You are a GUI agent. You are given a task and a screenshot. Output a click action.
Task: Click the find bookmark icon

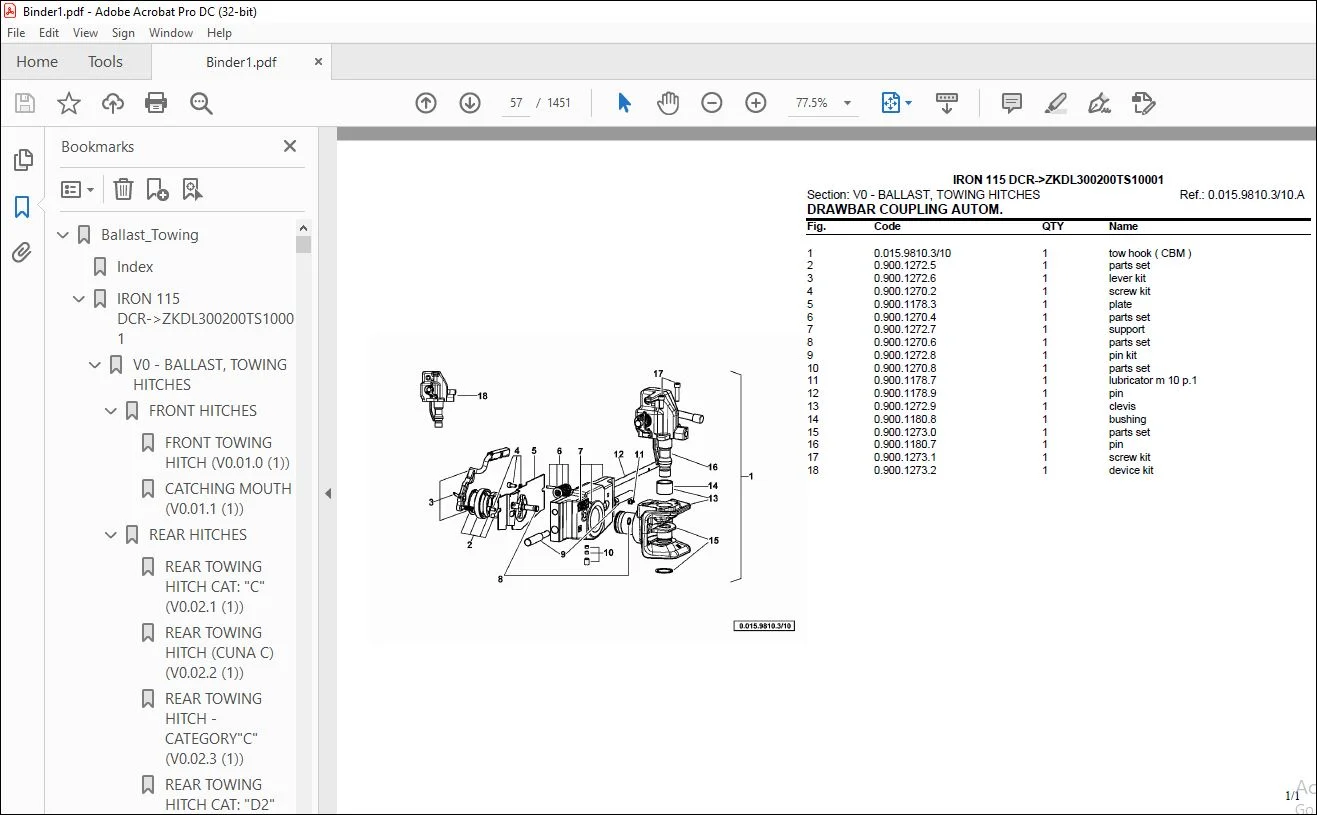(192, 189)
